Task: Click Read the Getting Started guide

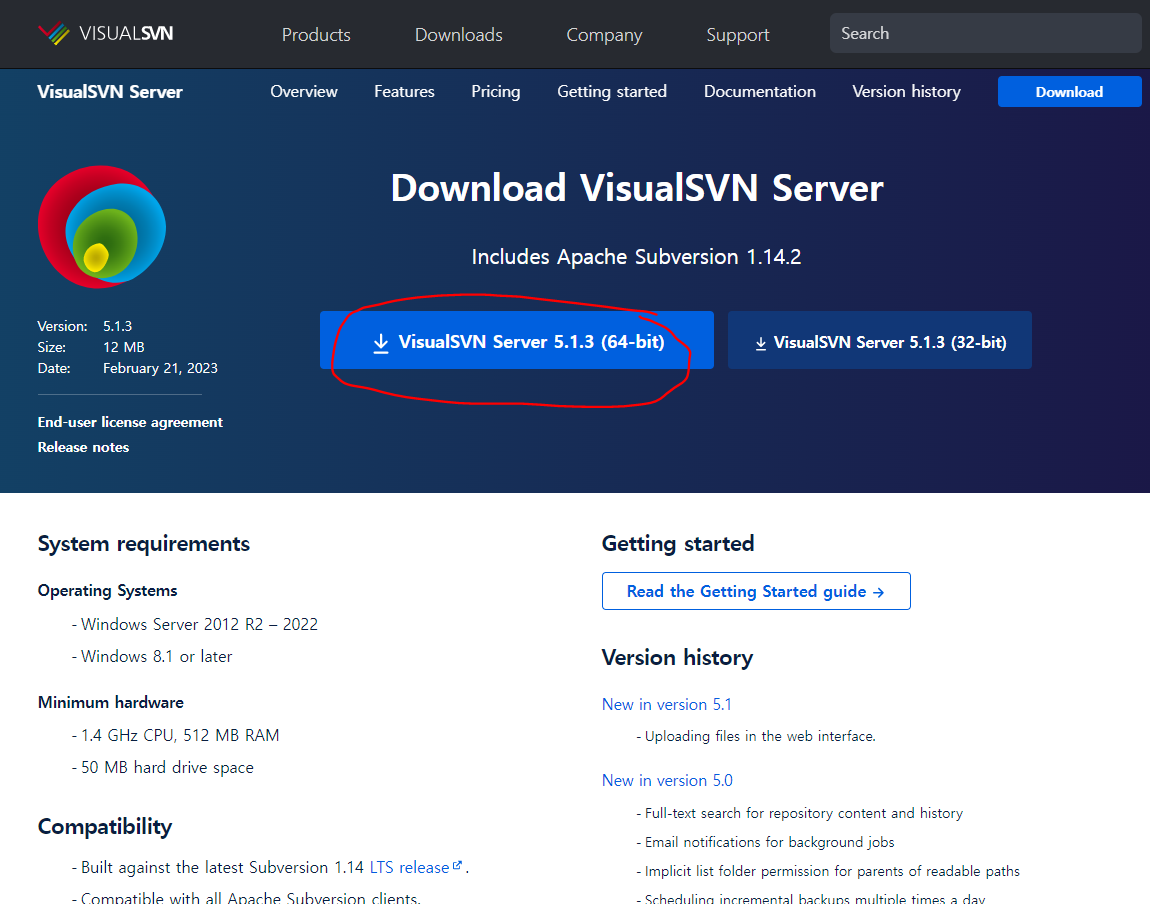Action: click(x=756, y=591)
